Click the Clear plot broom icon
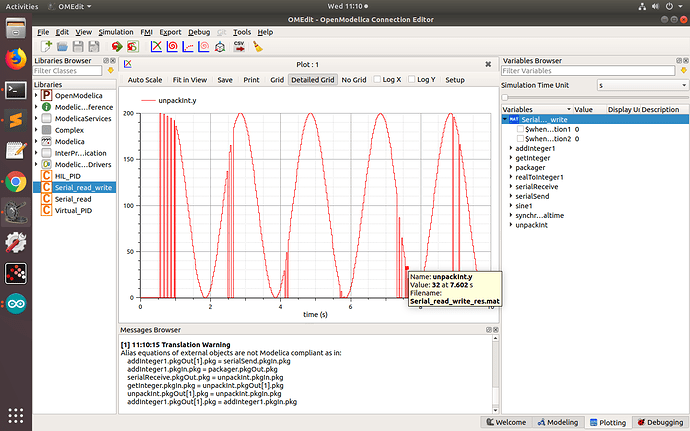 (257, 46)
